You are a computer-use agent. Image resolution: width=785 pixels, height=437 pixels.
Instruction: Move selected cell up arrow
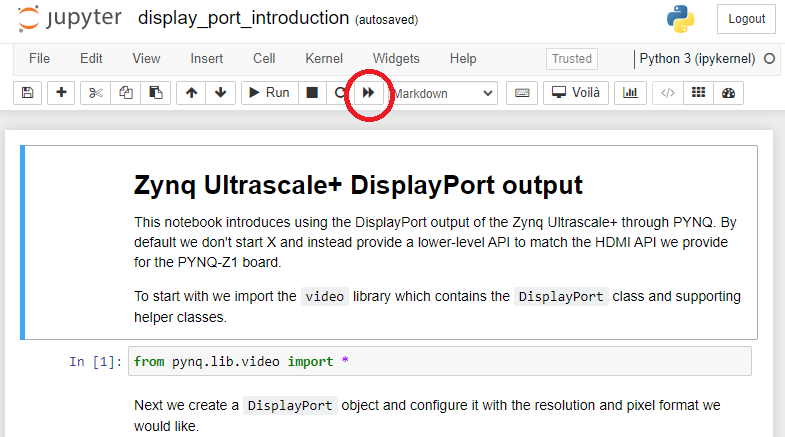pyautogui.click(x=191, y=93)
